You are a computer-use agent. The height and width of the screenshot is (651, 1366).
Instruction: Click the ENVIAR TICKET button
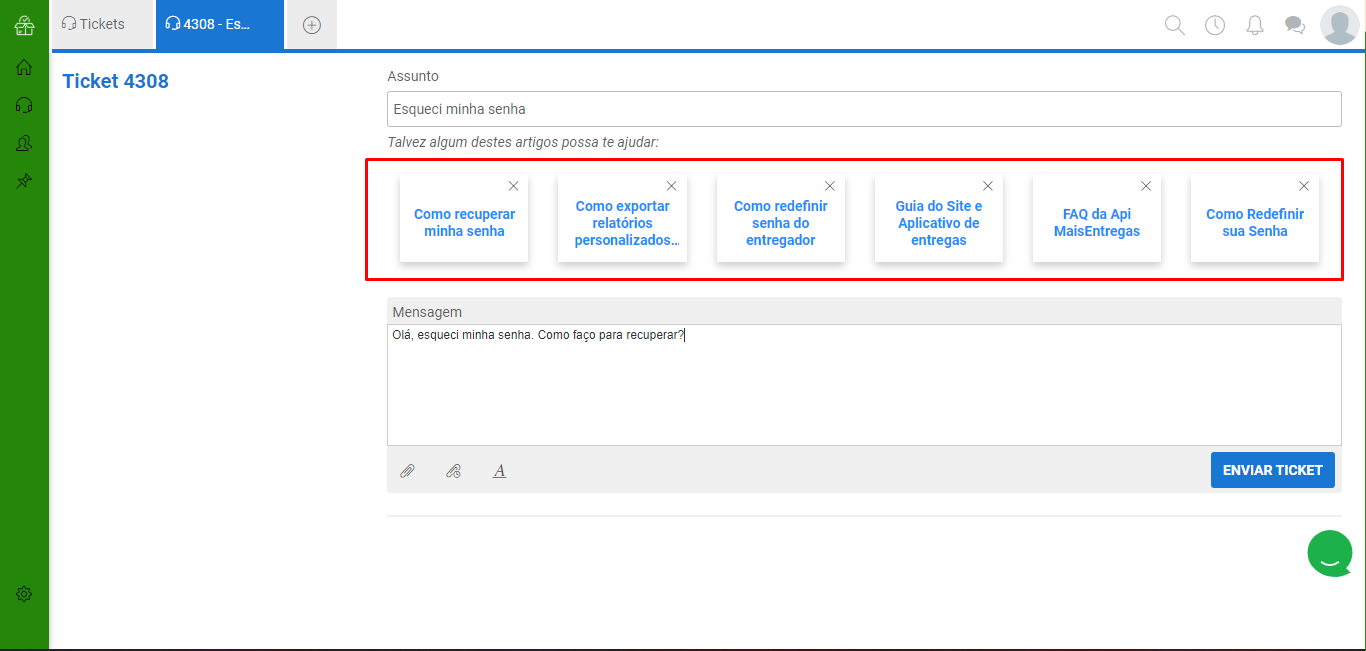coord(1272,470)
